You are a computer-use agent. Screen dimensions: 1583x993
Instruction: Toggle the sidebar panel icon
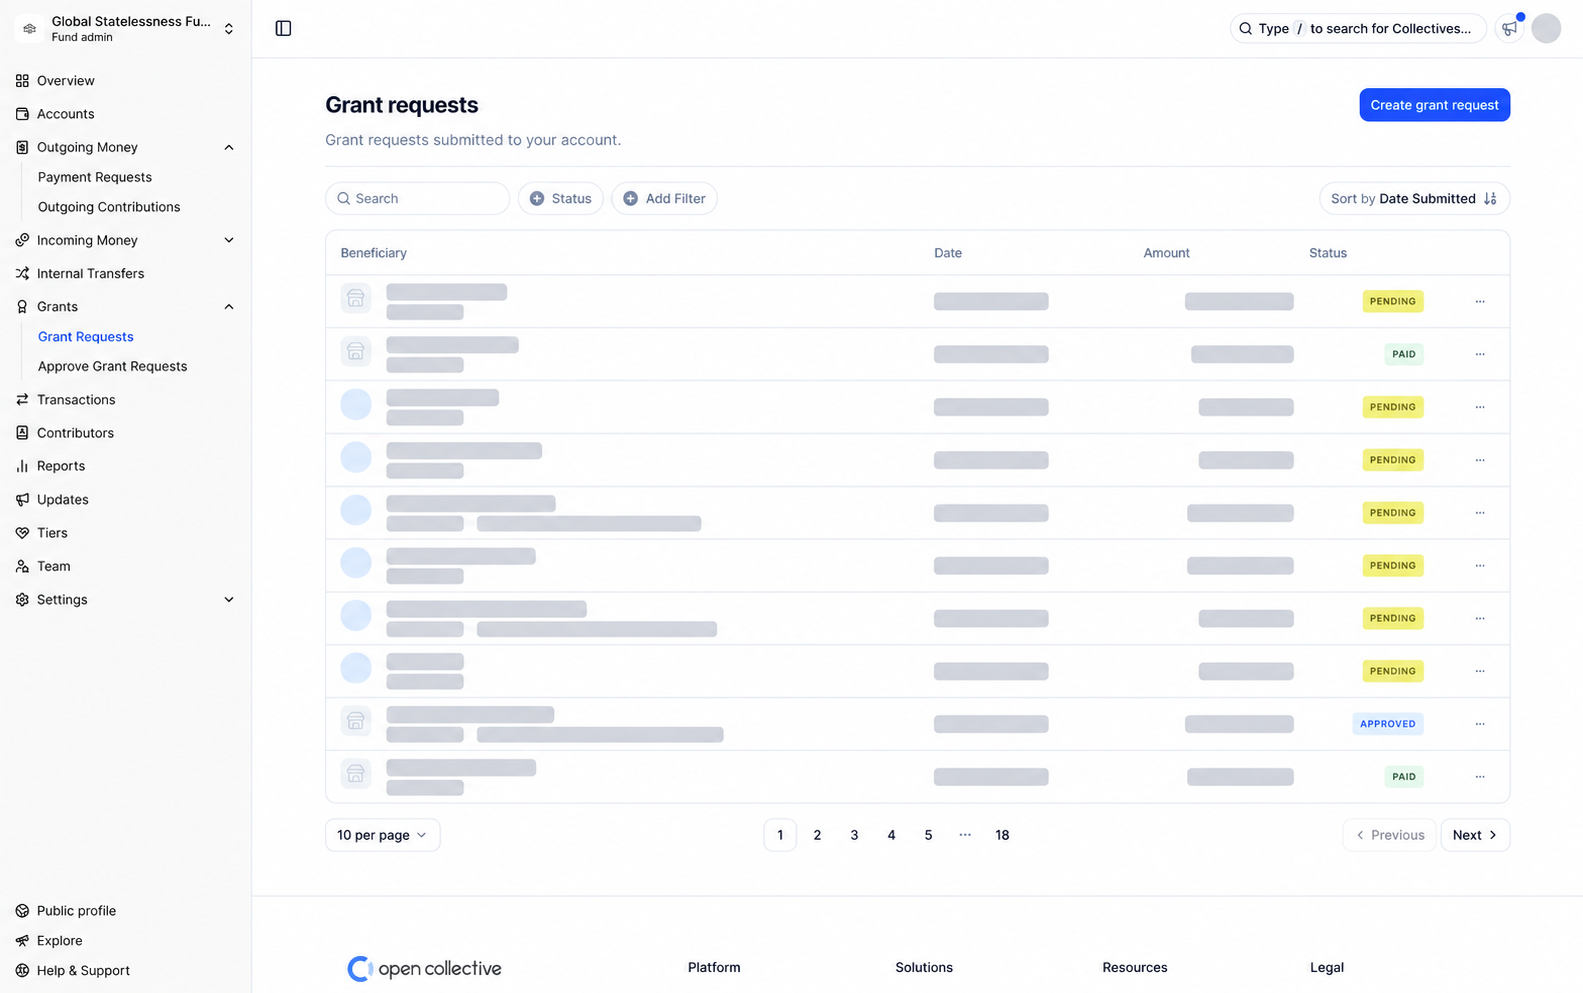(283, 28)
